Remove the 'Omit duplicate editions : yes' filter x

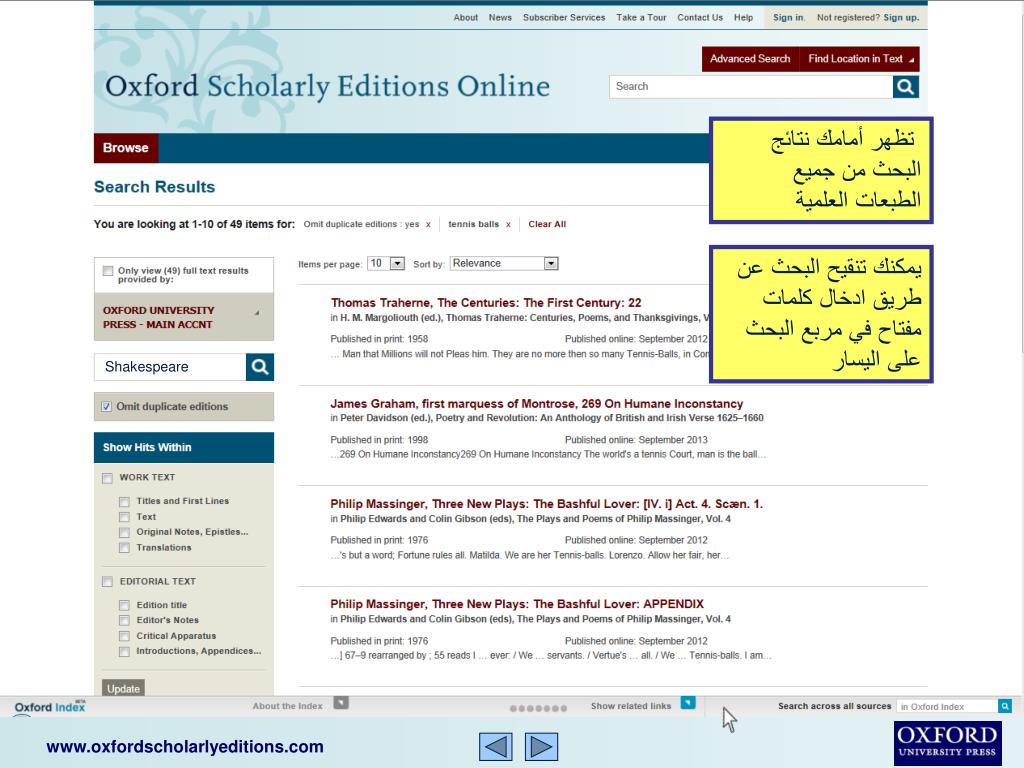pos(428,225)
